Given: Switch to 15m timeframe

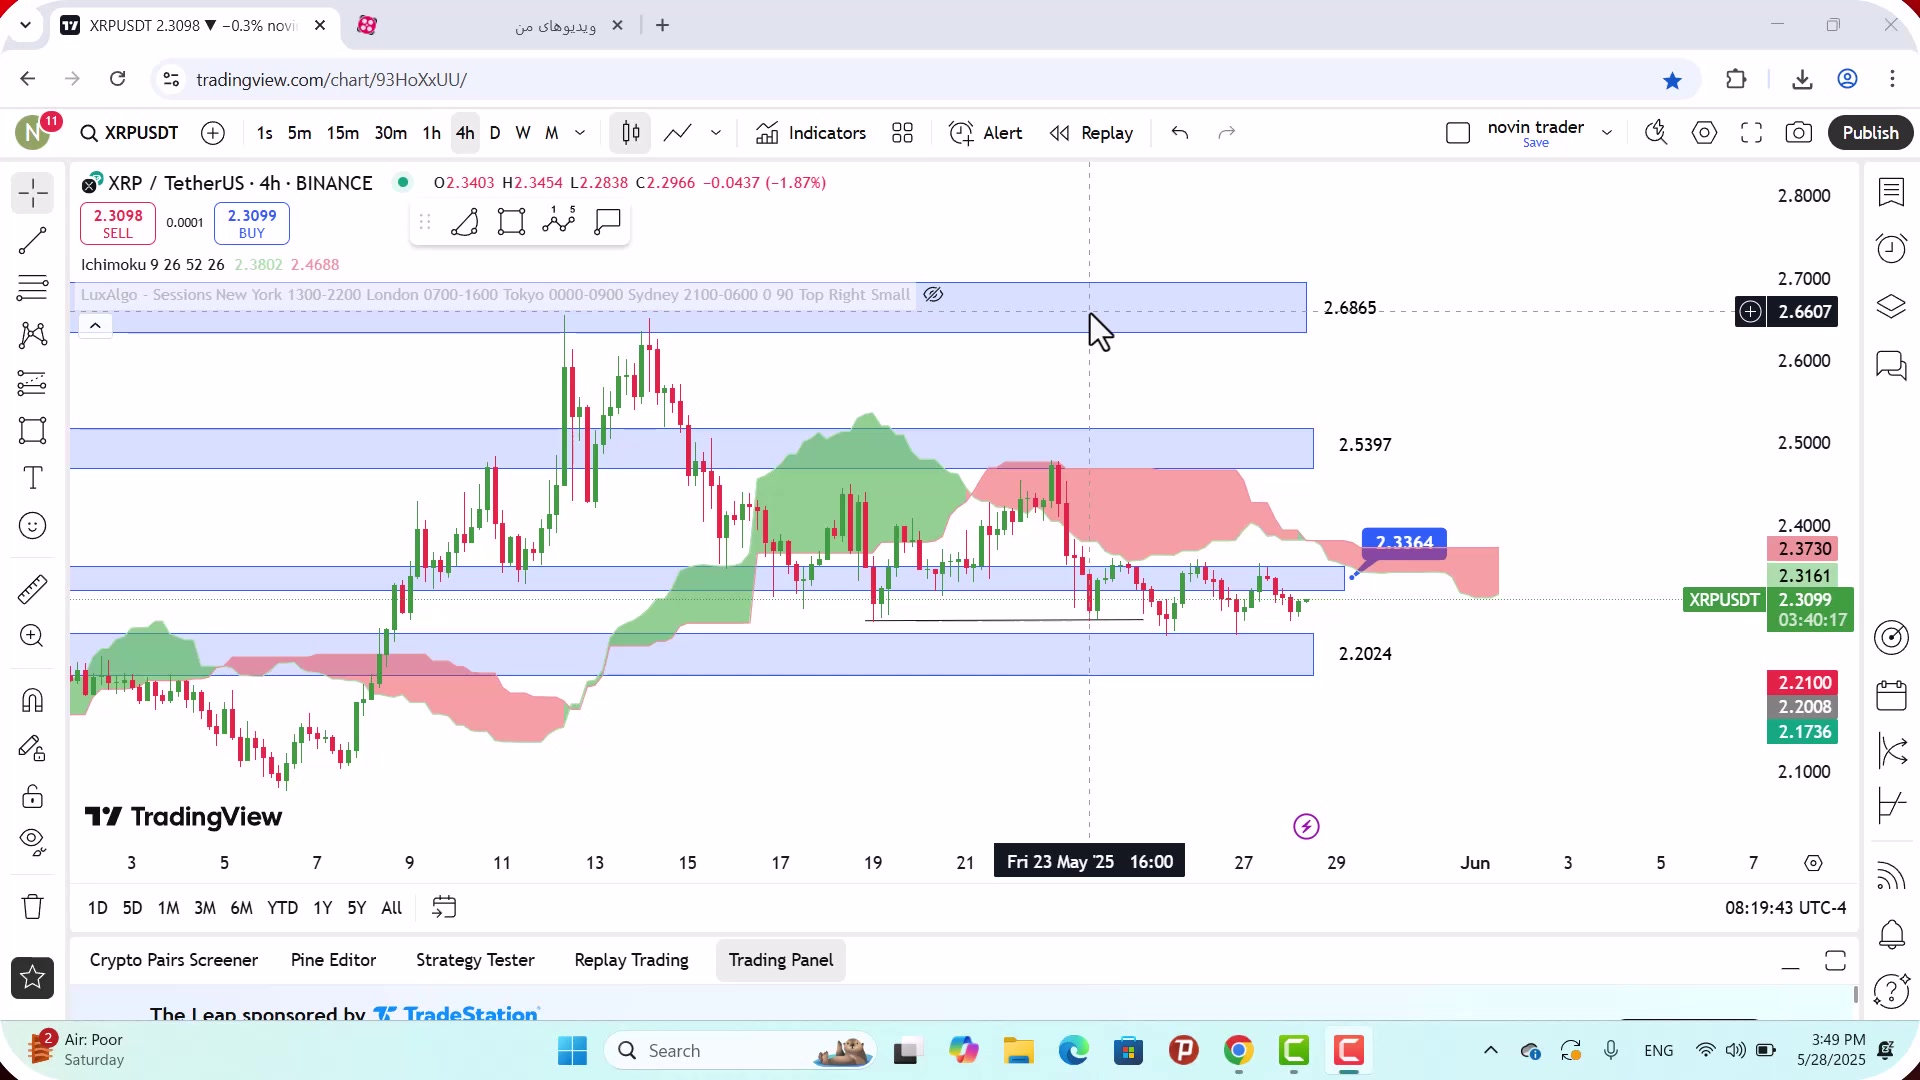Looking at the screenshot, I should pyautogui.click(x=342, y=133).
